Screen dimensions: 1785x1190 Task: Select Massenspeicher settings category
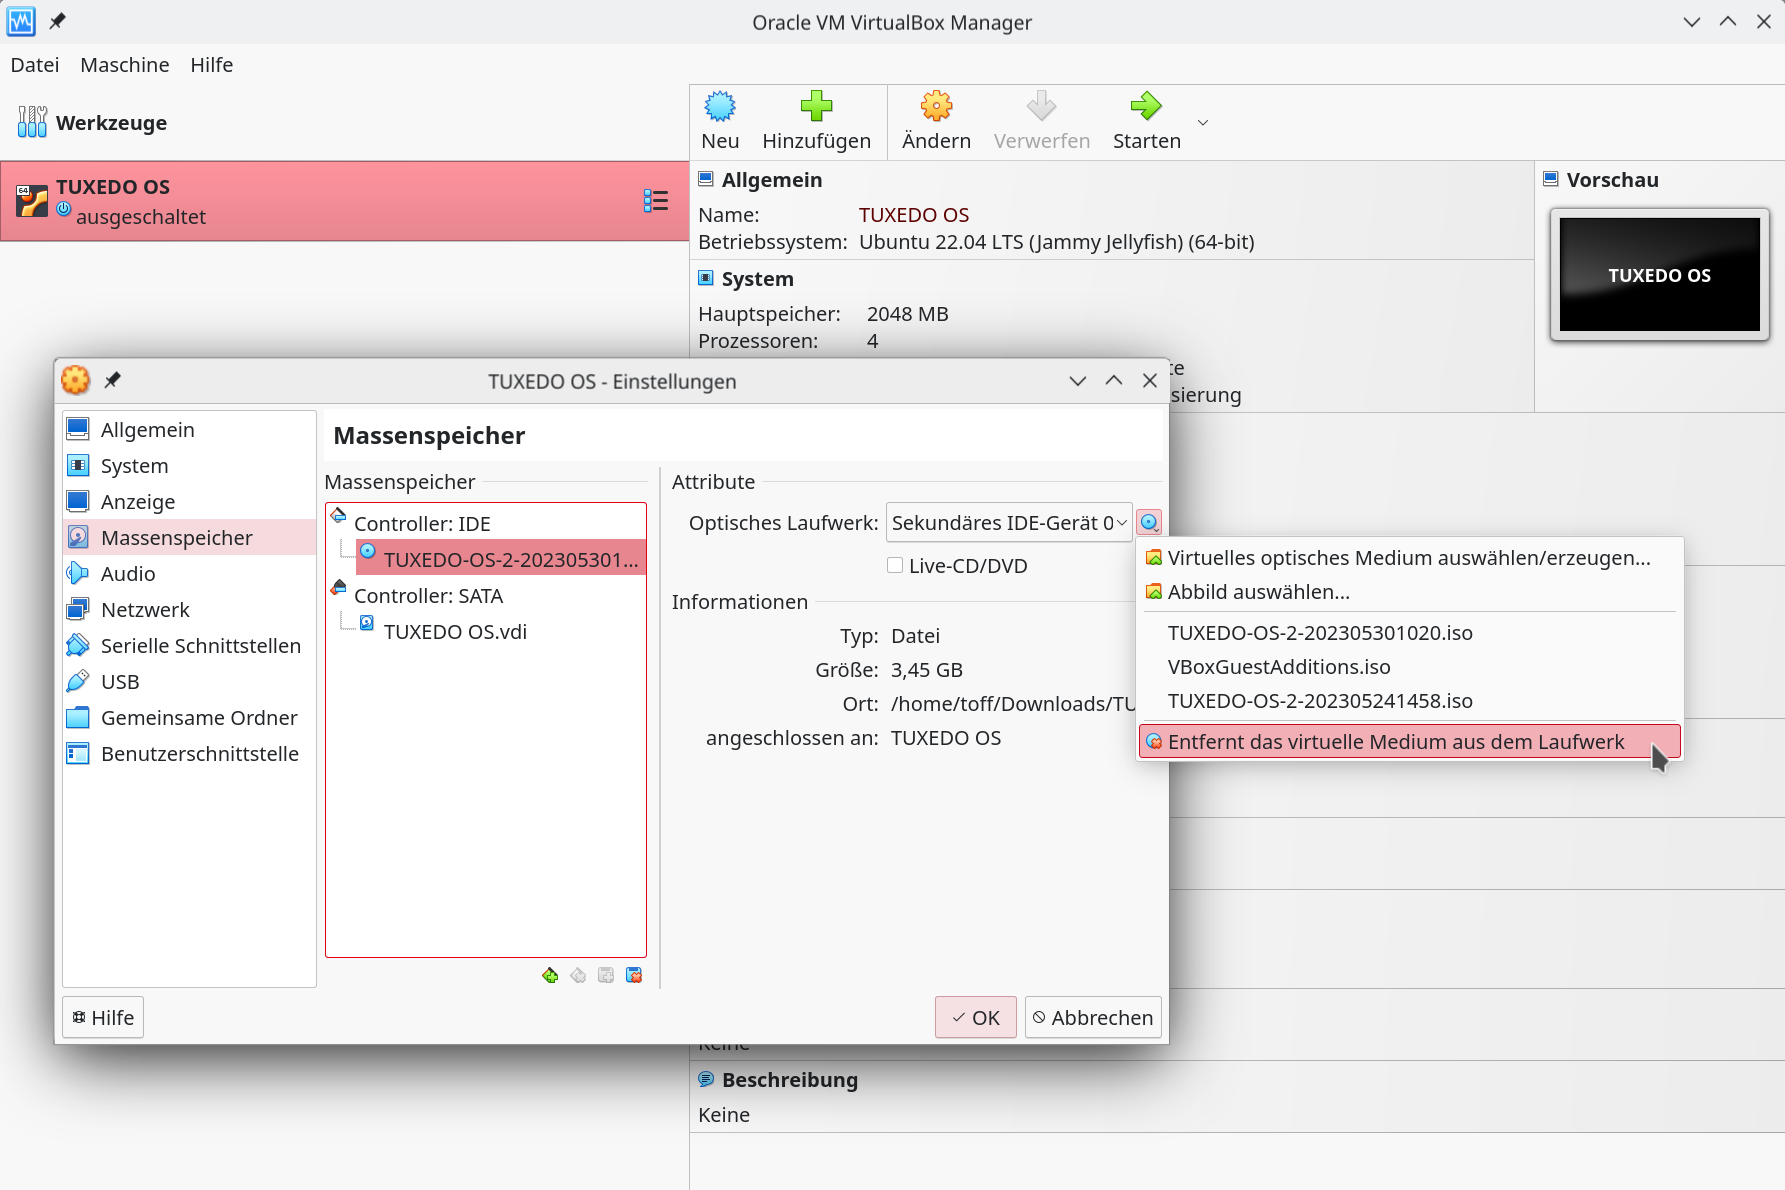coord(189,538)
